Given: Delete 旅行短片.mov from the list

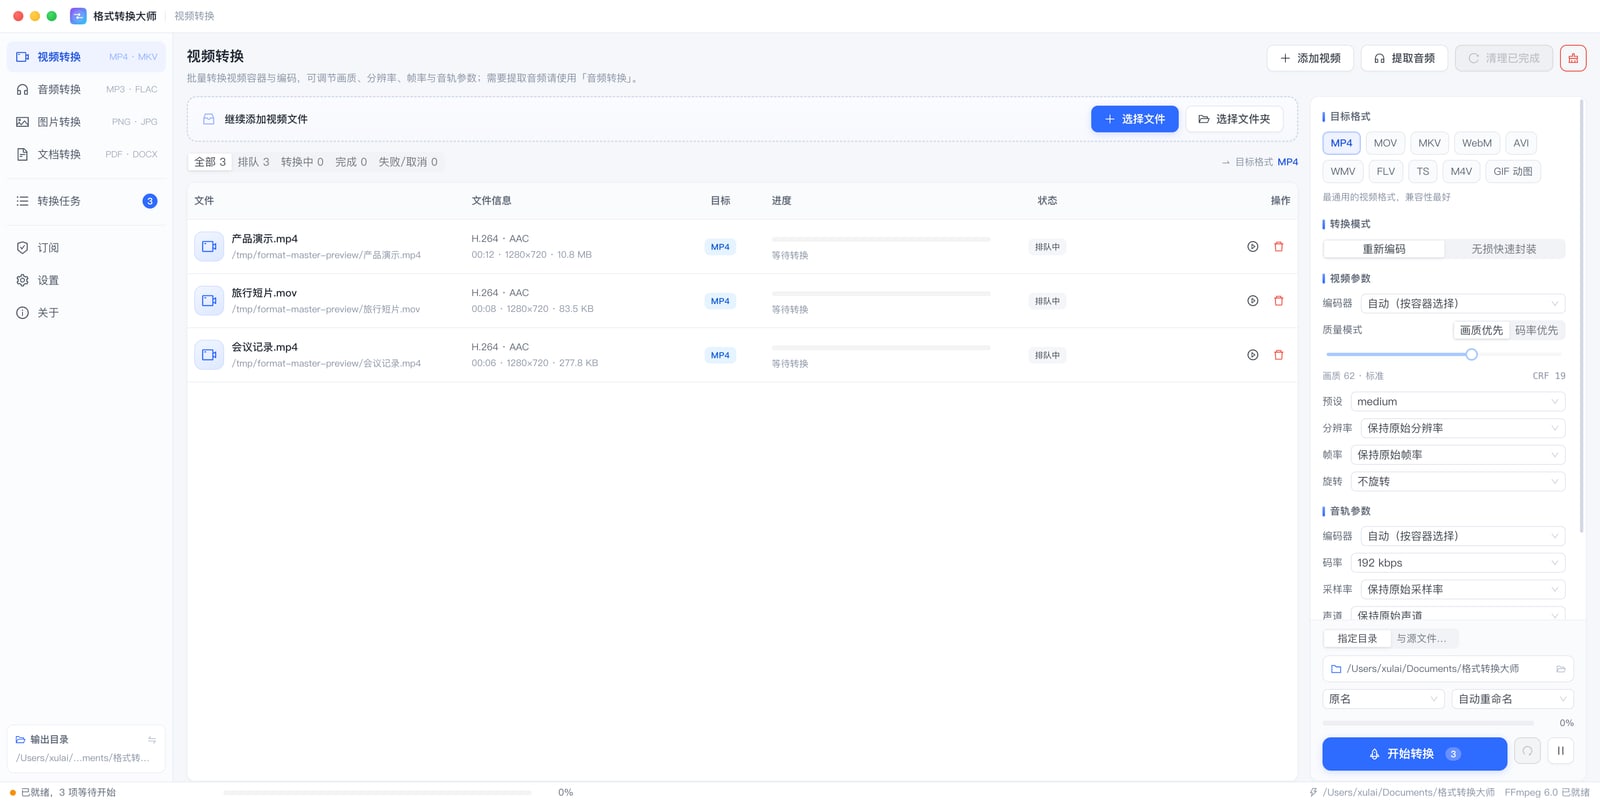Looking at the screenshot, I should tap(1279, 301).
